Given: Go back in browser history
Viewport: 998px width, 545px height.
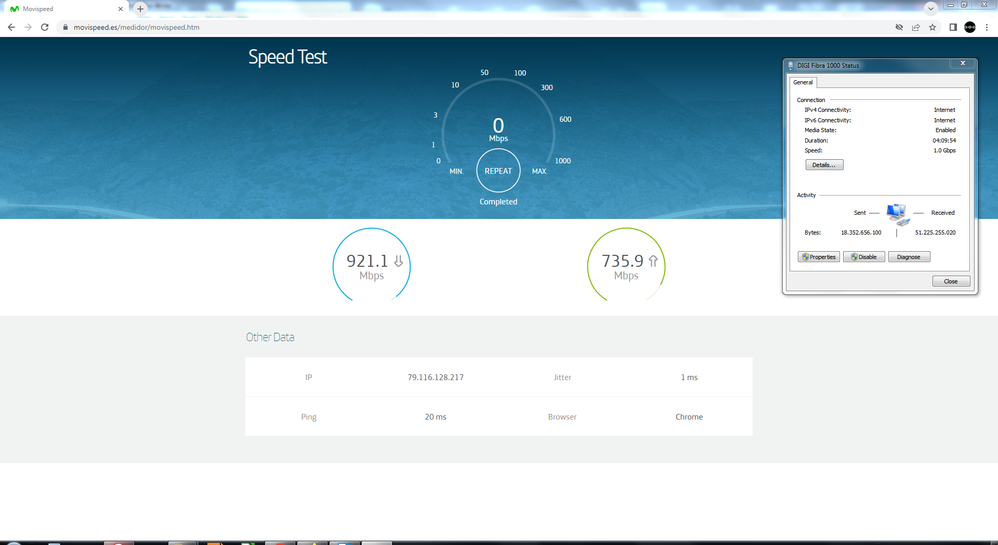Looking at the screenshot, I should click(x=11, y=27).
